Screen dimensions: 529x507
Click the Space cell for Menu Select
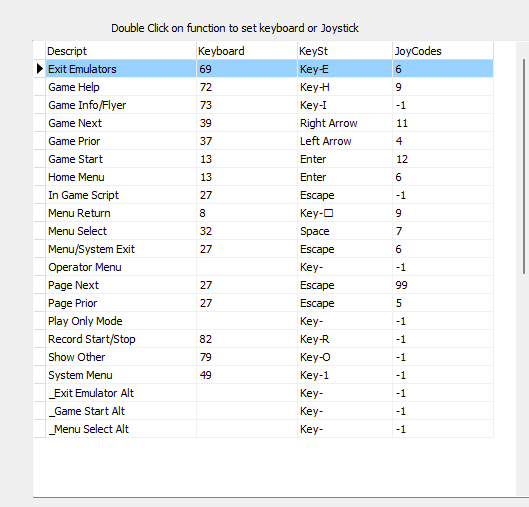pyautogui.click(x=345, y=231)
